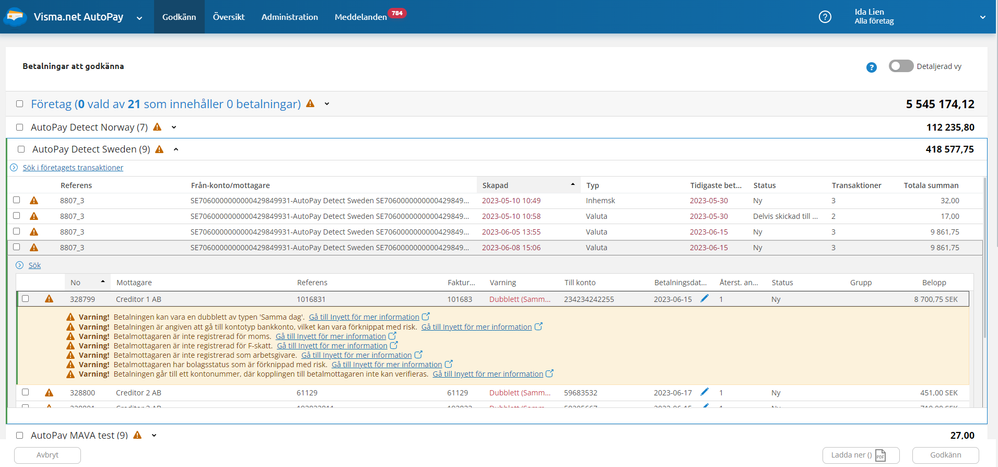
Task: Collapse AutoPay Detect Sweden chevron
Action: (176, 150)
